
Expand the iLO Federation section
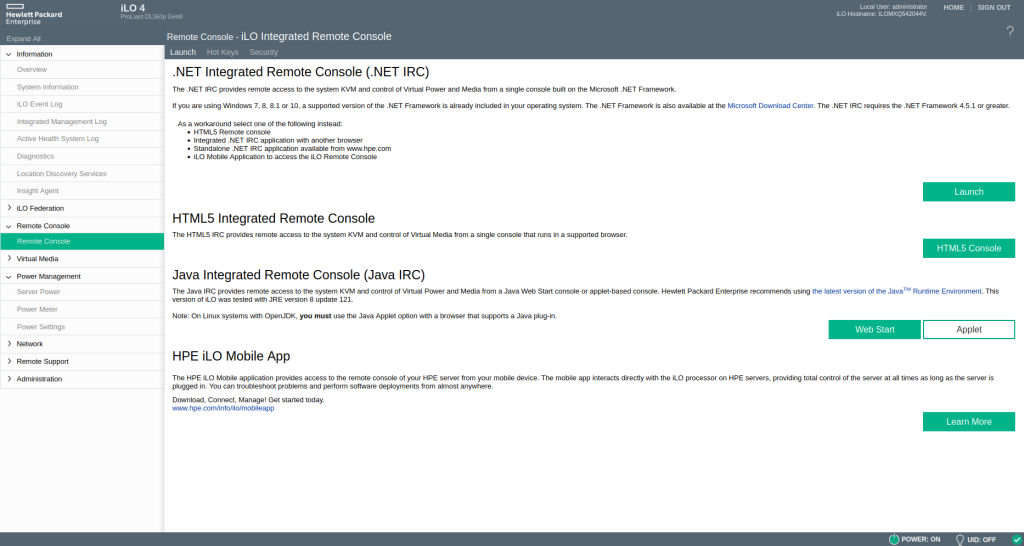click(8, 208)
